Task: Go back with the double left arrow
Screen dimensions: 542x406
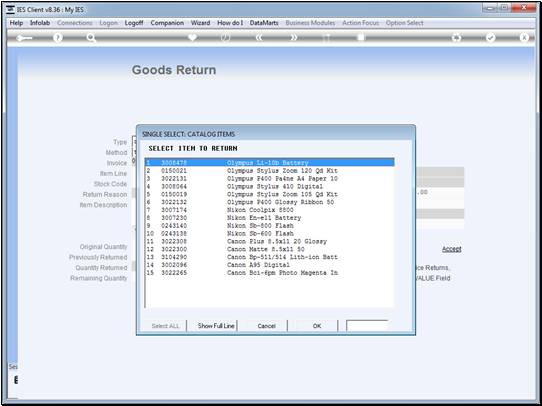Action: point(259,38)
